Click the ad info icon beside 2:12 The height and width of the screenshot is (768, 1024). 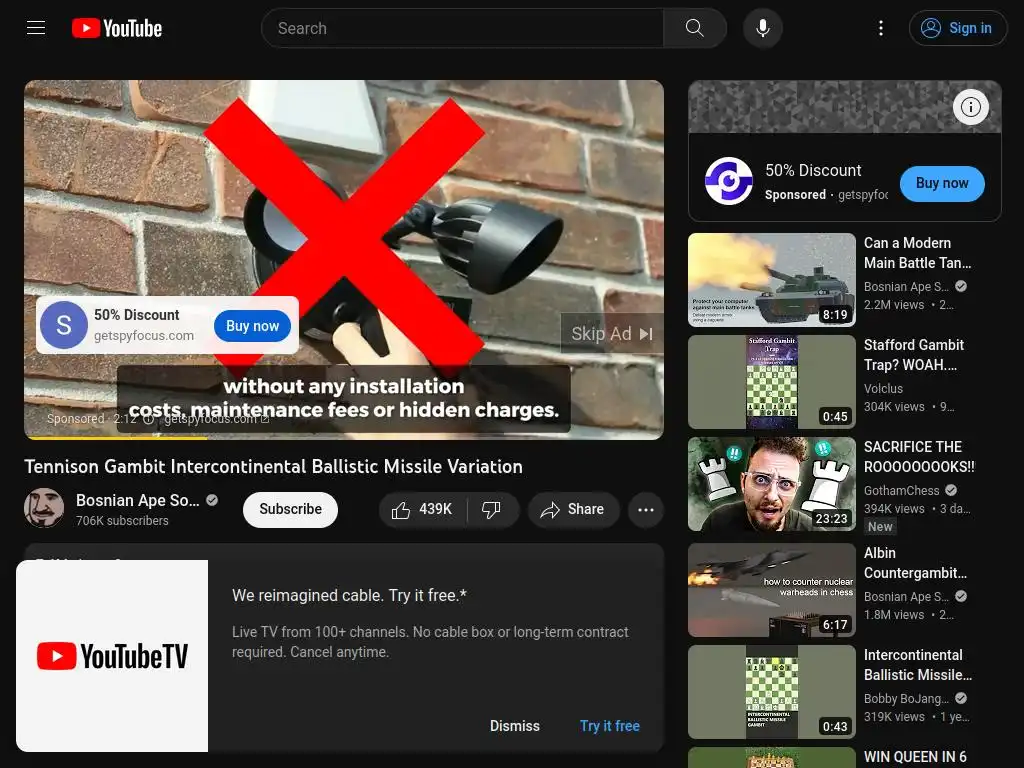click(149, 419)
